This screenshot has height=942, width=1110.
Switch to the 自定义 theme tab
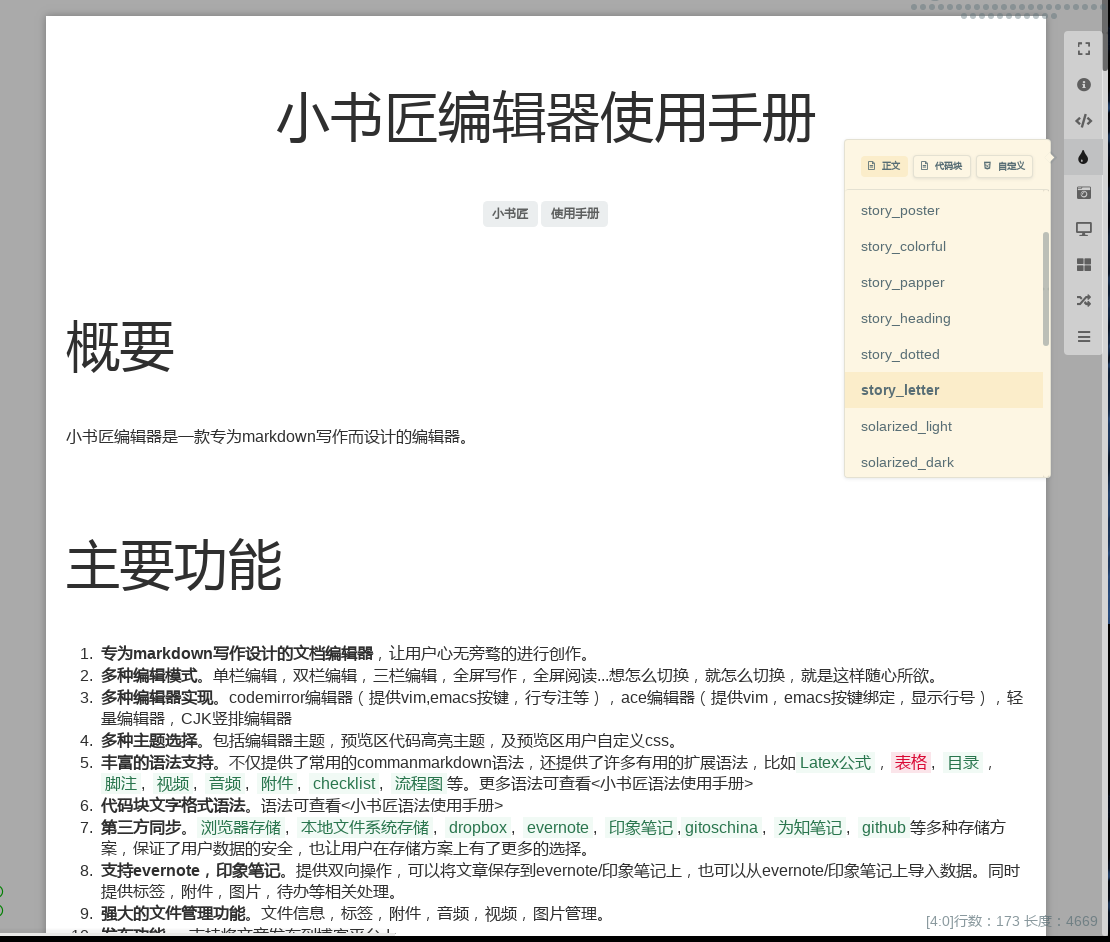(1005, 166)
